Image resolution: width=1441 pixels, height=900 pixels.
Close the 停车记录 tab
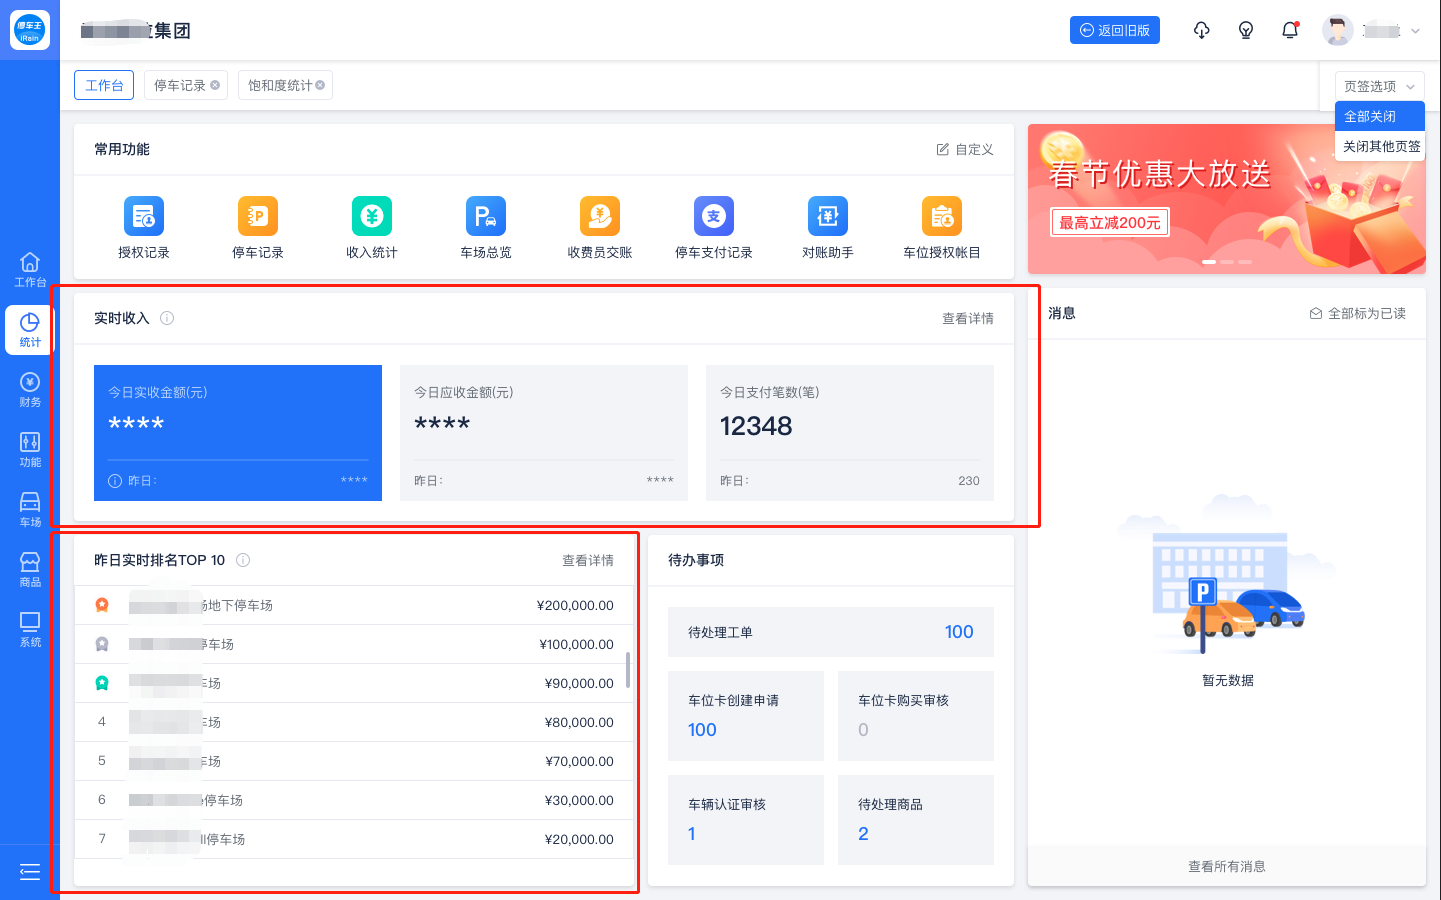click(x=215, y=85)
